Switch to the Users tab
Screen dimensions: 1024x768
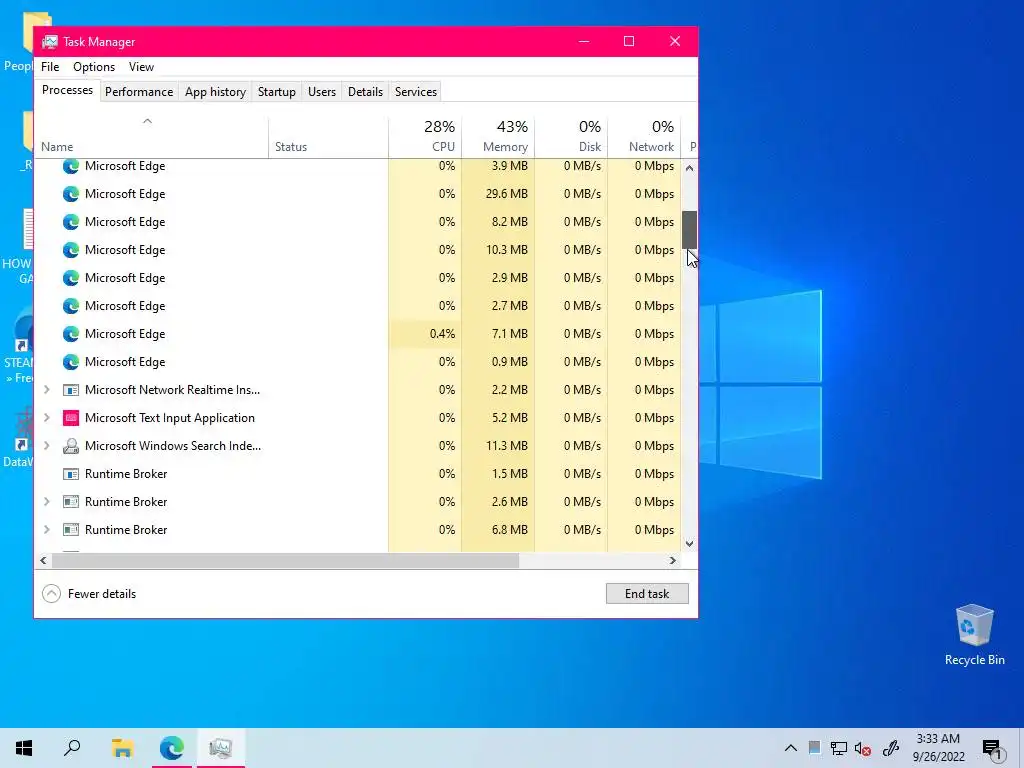point(322,92)
